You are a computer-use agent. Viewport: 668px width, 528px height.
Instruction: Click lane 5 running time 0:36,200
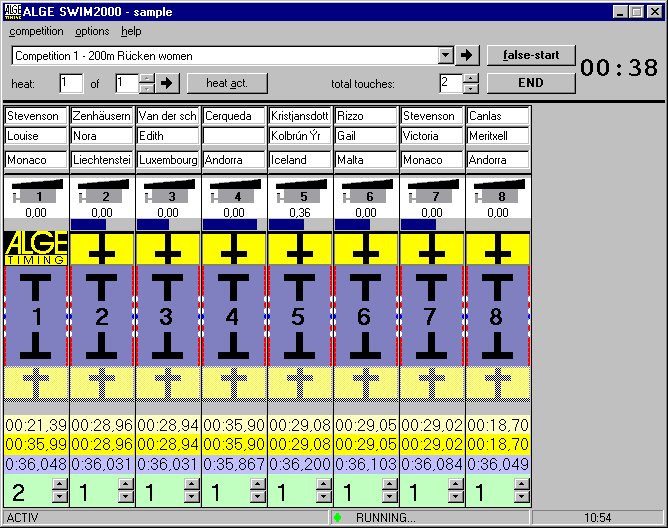click(300, 464)
